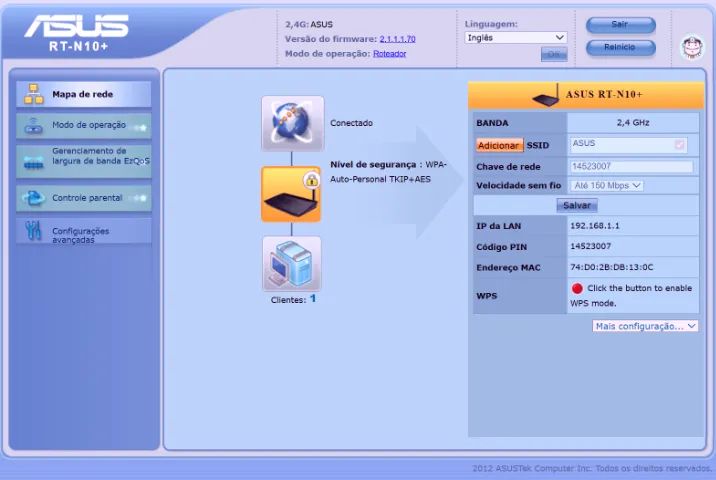Image resolution: width=716 pixels, height=480 pixels.
Task: Click the Internet globe status icon
Action: click(x=293, y=123)
